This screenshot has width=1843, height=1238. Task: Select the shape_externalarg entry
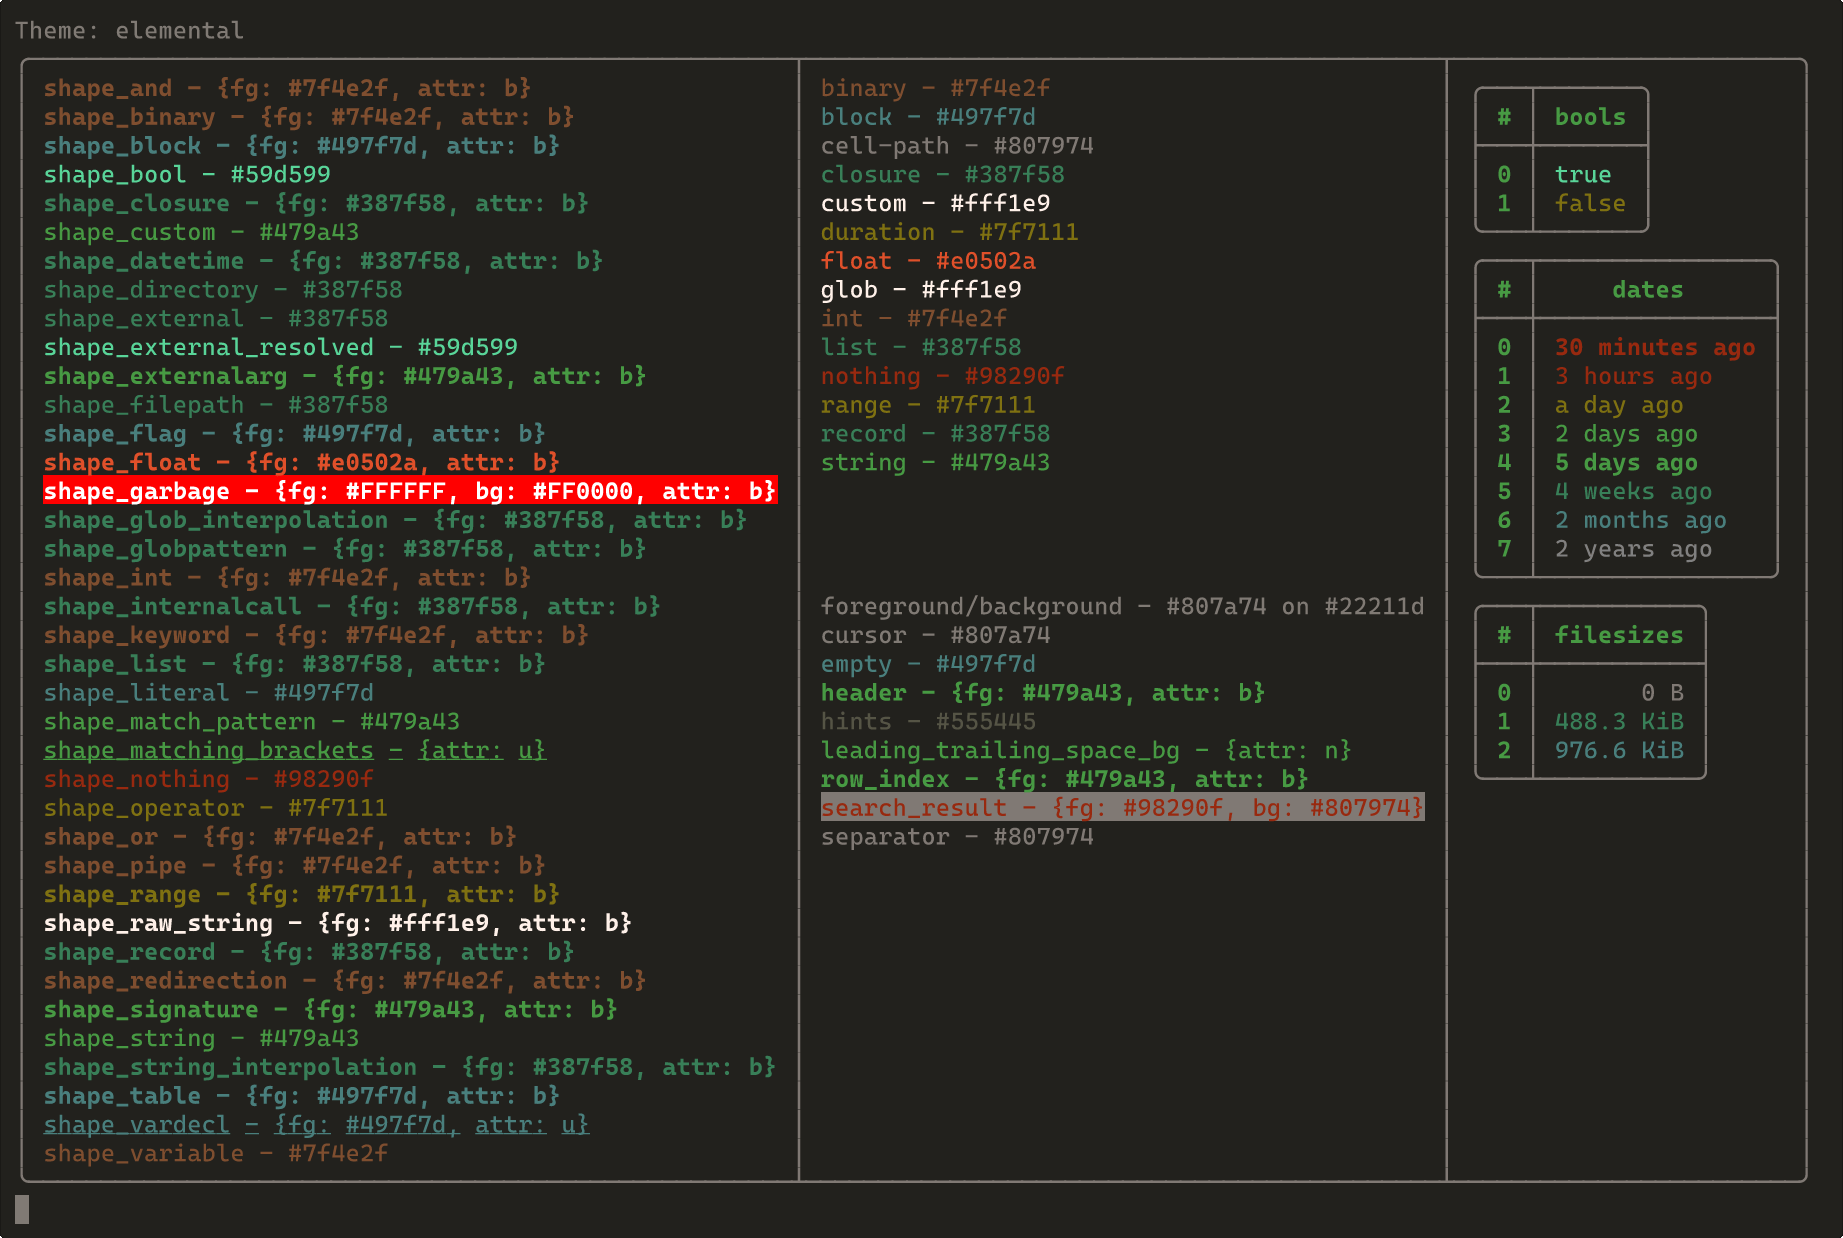coord(345,377)
